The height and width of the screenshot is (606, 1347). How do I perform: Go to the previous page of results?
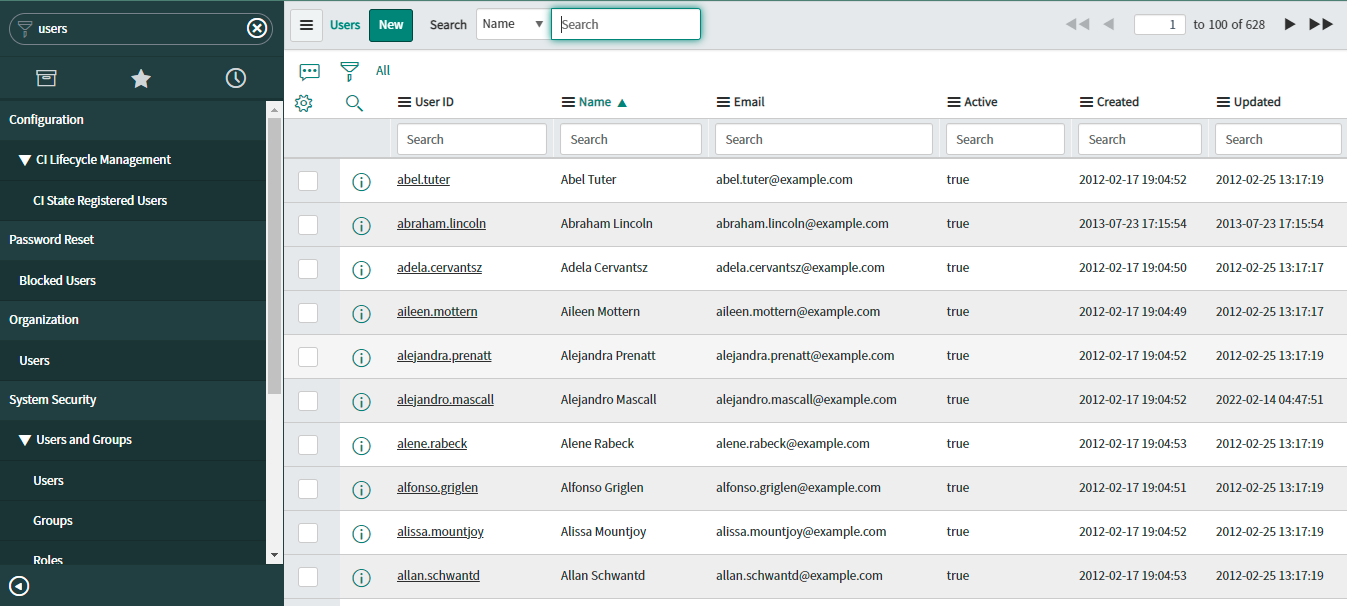1108,24
